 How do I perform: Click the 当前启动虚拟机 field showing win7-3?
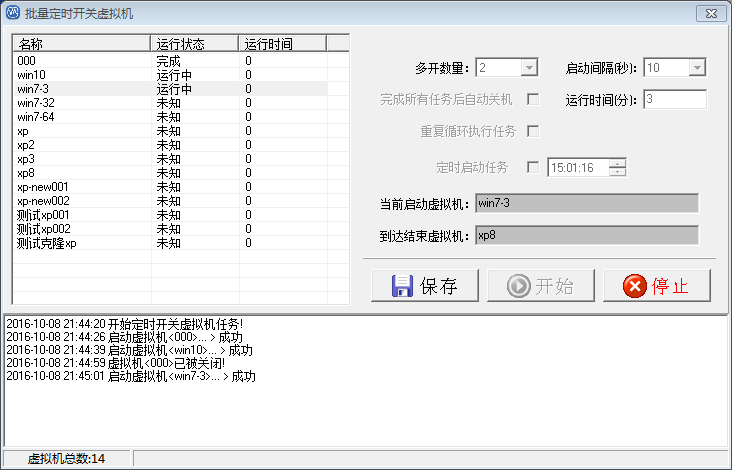(x=587, y=203)
